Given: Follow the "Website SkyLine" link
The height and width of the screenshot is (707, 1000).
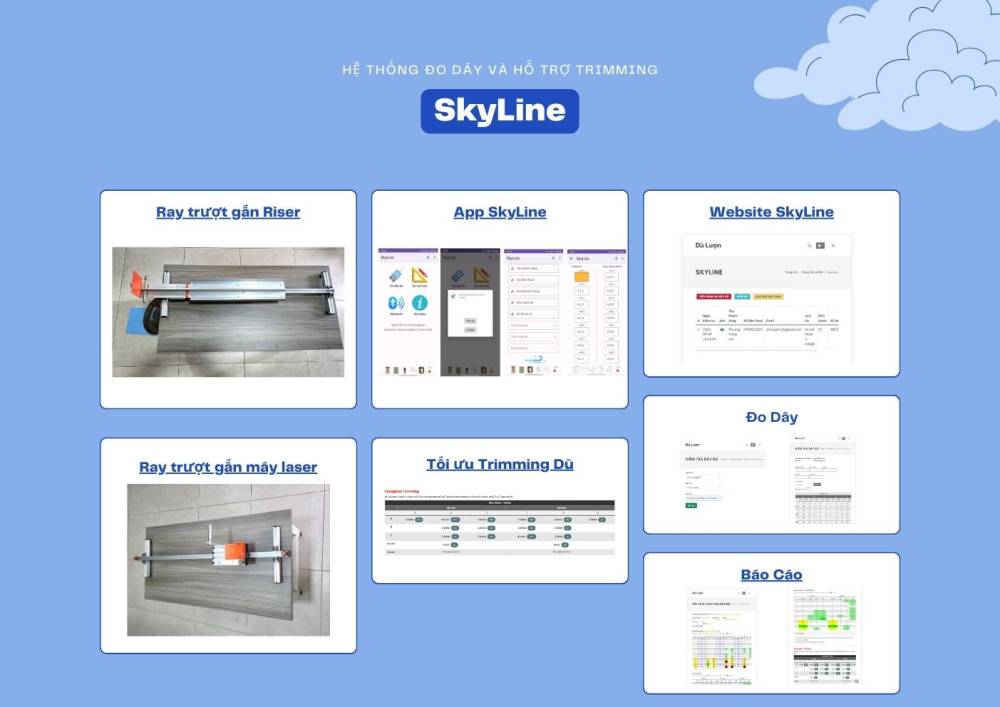Looking at the screenshot, I should pos(771,212).
